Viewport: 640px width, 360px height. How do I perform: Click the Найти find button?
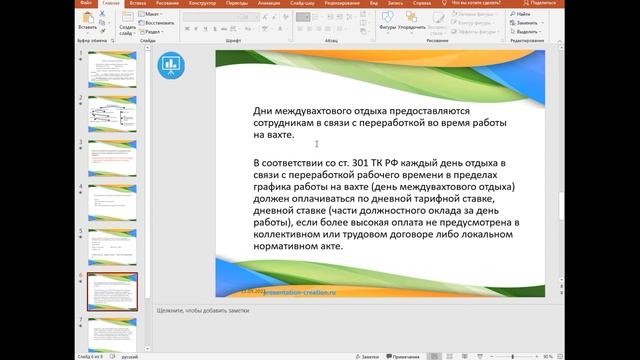pos(520,14)
